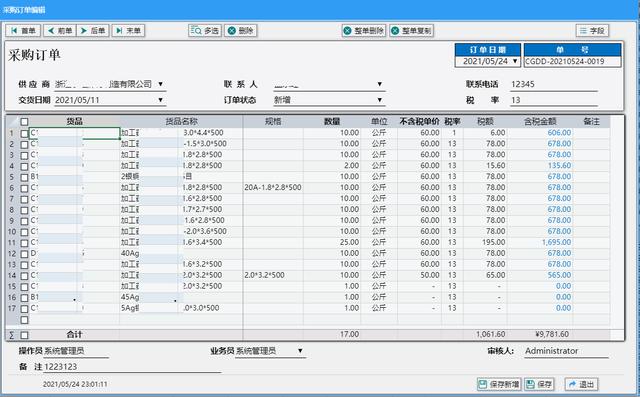The width and height of the screenshot is (640, 397).
Task: Click the 备注 column header in grid
Action: point(591,121)
